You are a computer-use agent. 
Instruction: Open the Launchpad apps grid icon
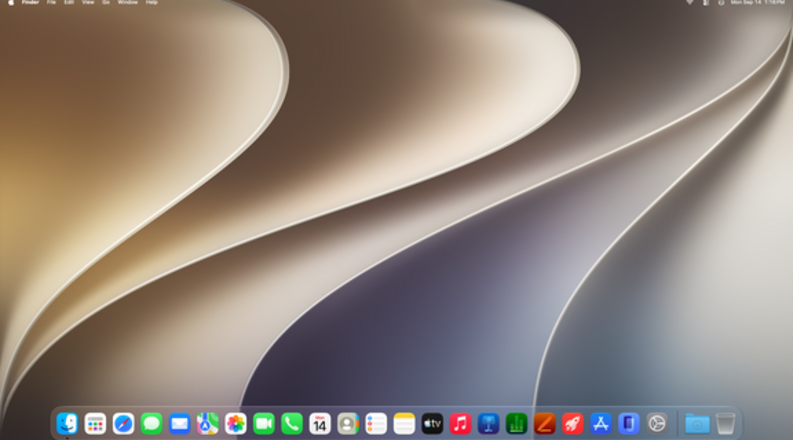tap(95, 423)
